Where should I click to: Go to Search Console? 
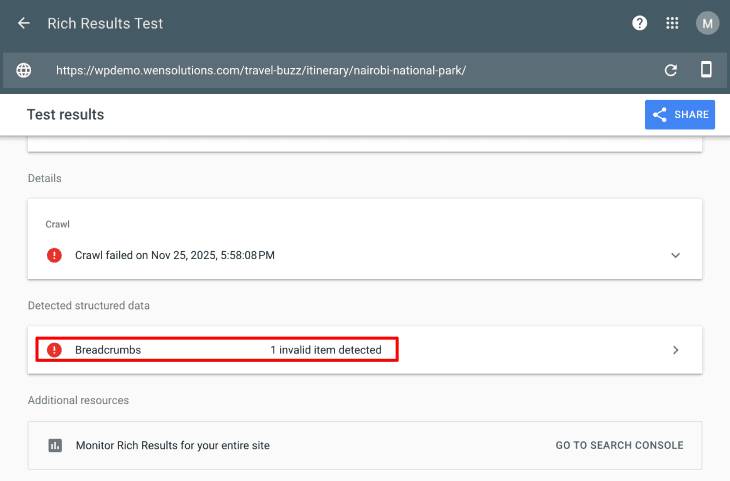click(619, 445)
